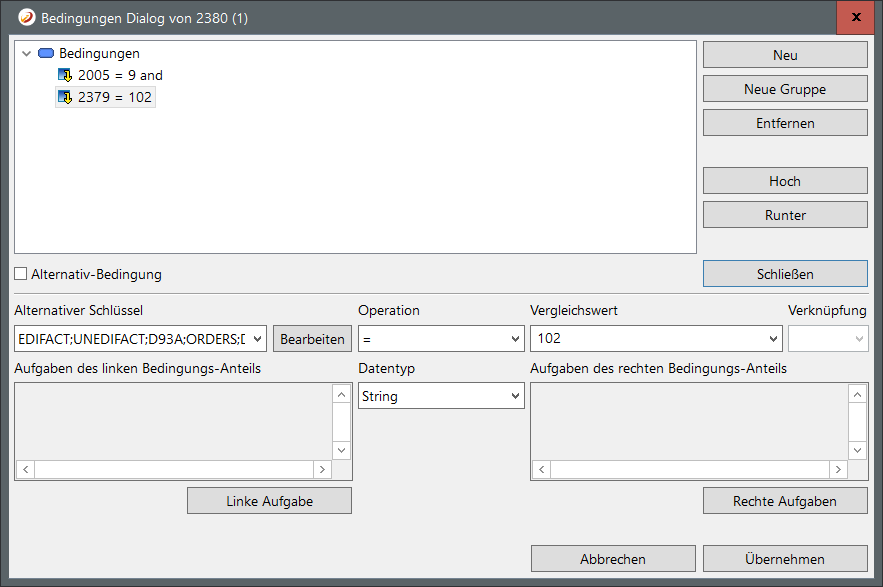Screen dimensions: 883x587
Task: Collapse the Bedingungen tree node
Action: tap(26, 53)
